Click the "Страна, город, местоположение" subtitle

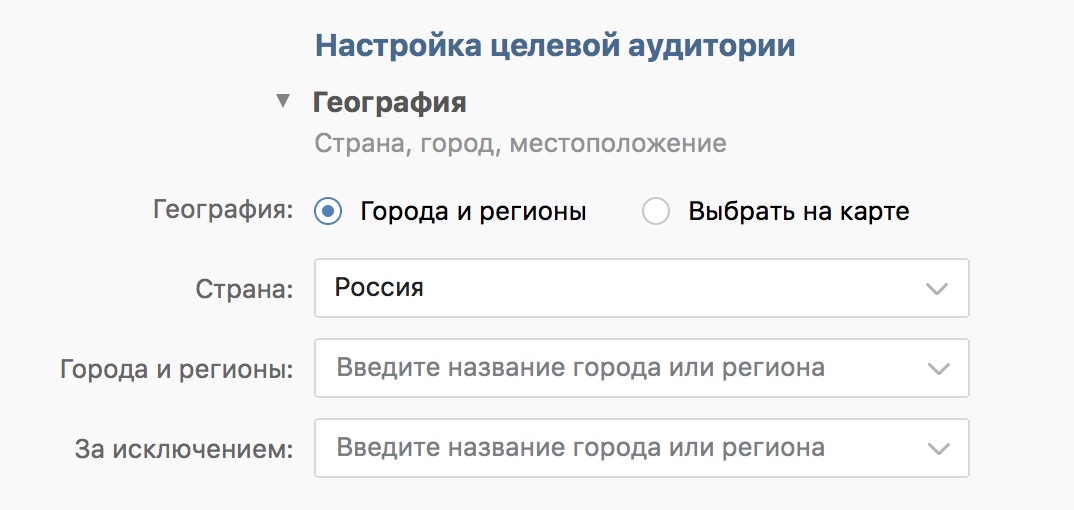(520, 143)
